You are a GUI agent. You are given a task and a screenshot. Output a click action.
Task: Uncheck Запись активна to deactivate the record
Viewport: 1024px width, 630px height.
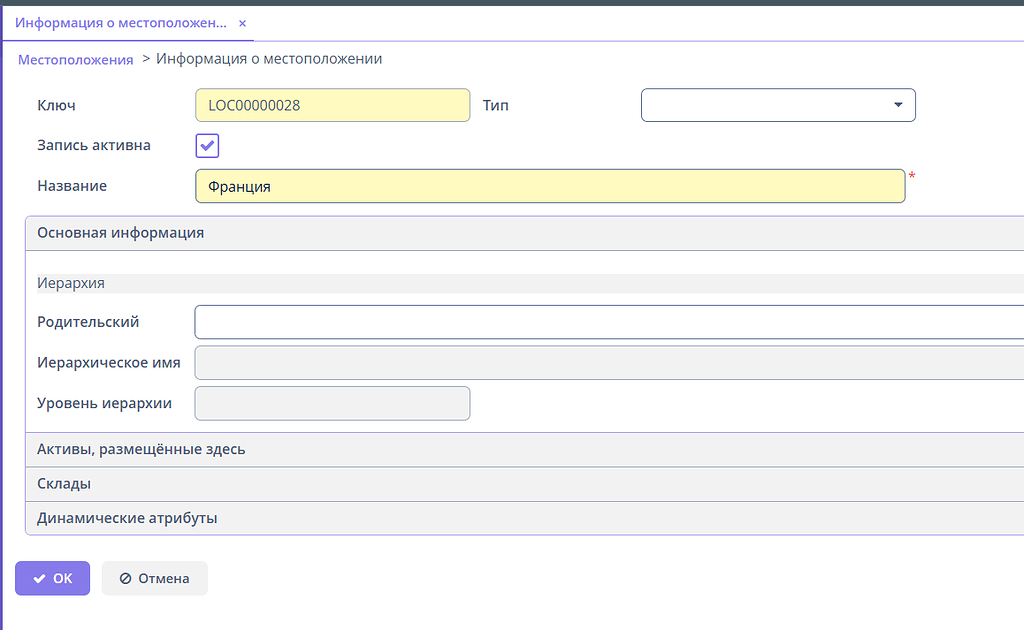coord(207,145)
